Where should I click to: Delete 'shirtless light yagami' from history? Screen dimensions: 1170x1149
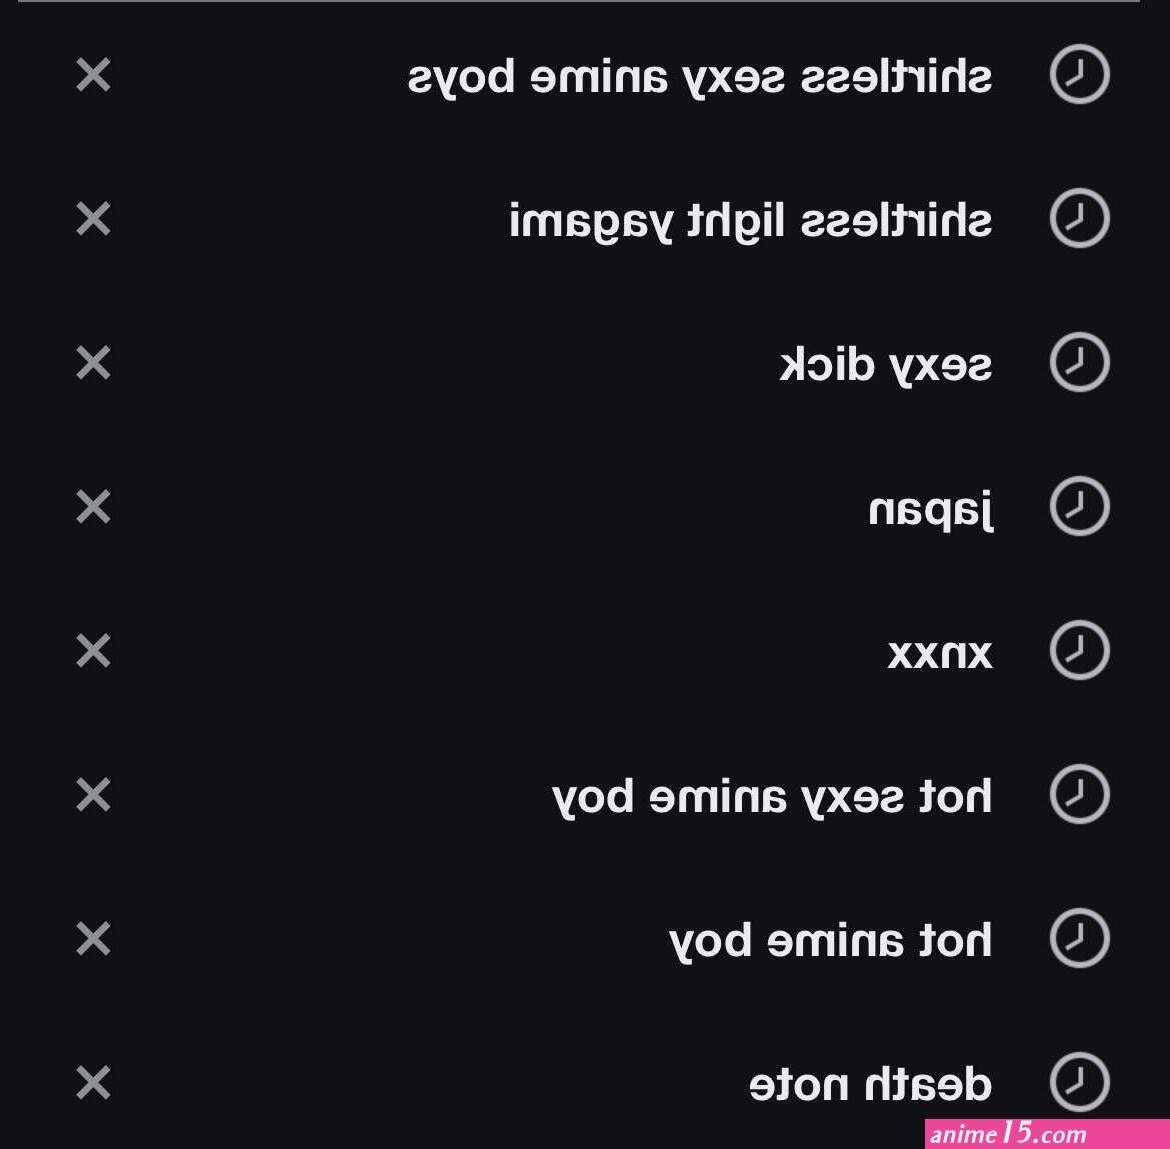coord(93,219)
